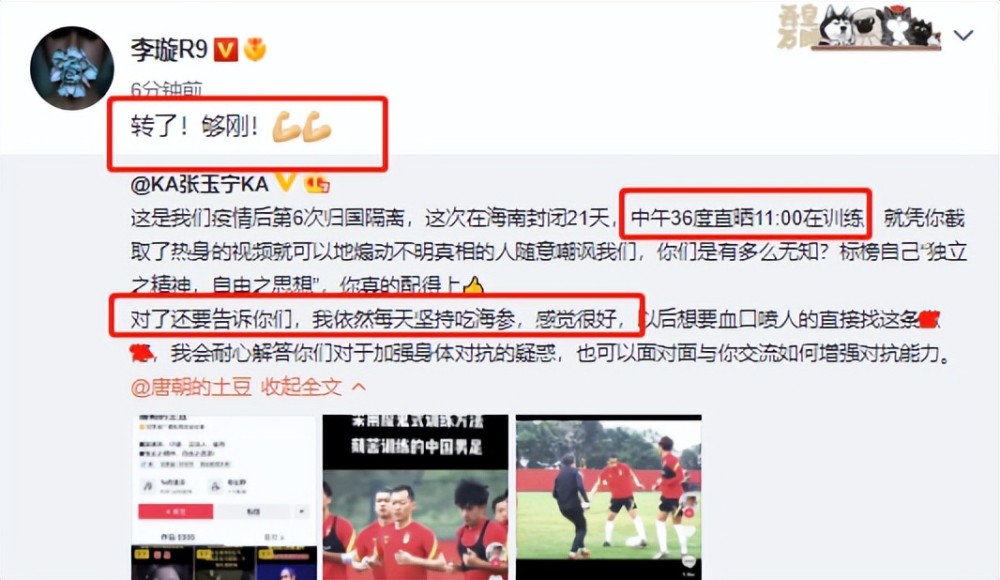The height and width of the screenshot is (580, 1000).
Task: Click the membership crown badge after 李璇R9
Action: pos(255,49)
